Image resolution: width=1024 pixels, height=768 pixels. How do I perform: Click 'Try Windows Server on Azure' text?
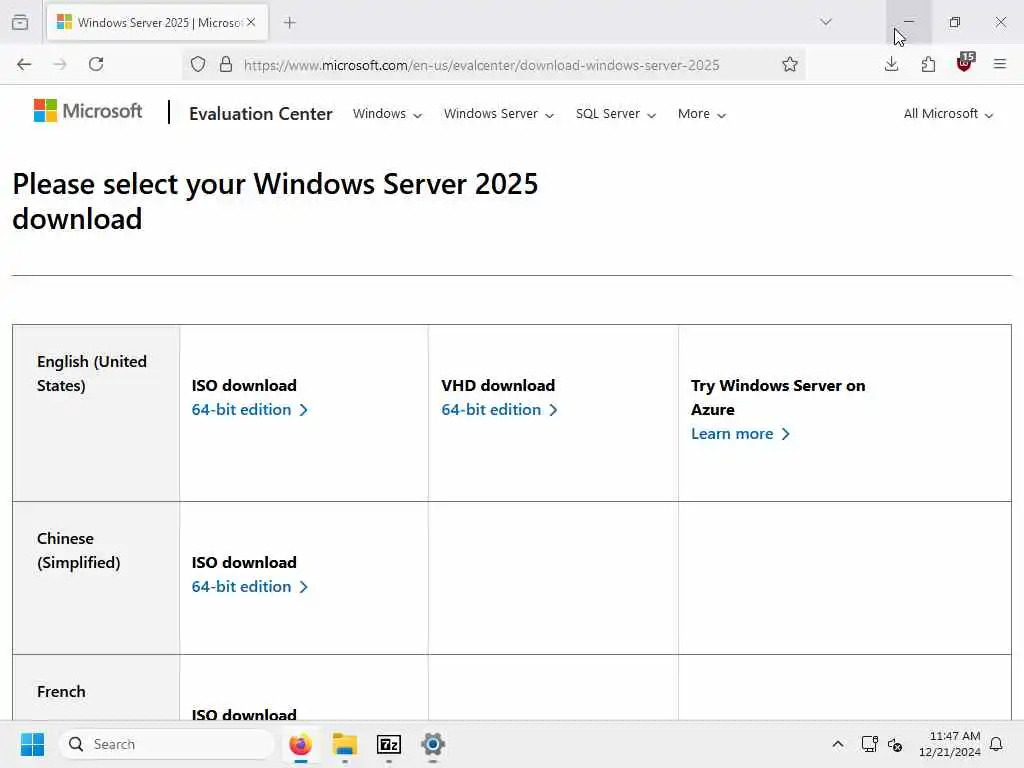tap(778, 397)
